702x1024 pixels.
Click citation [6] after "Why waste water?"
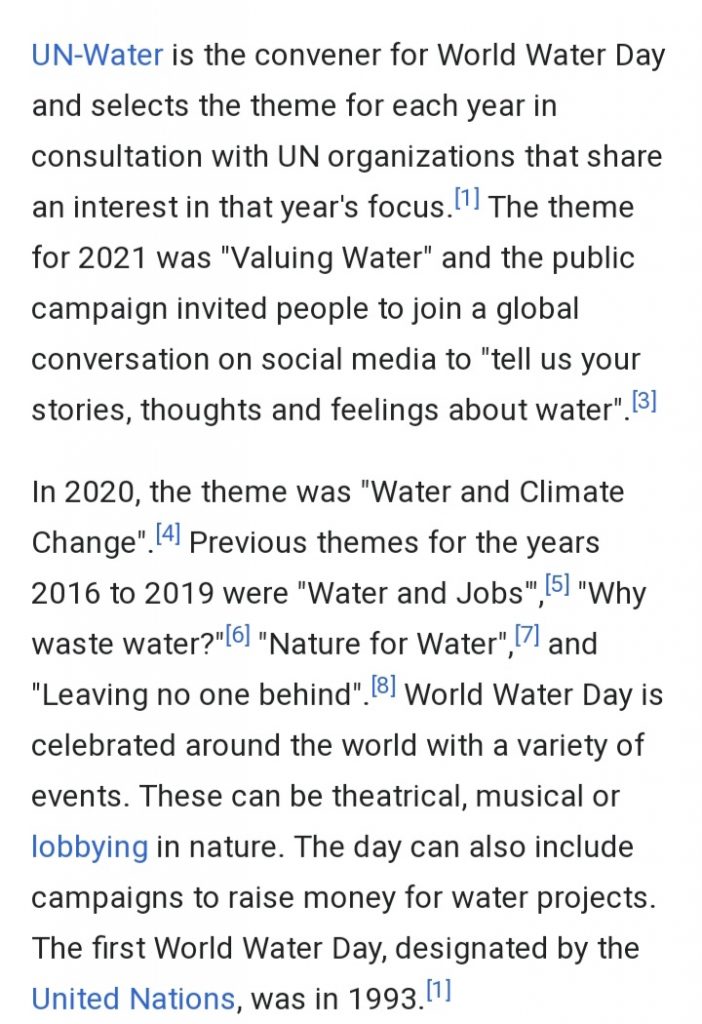point(236,636)
